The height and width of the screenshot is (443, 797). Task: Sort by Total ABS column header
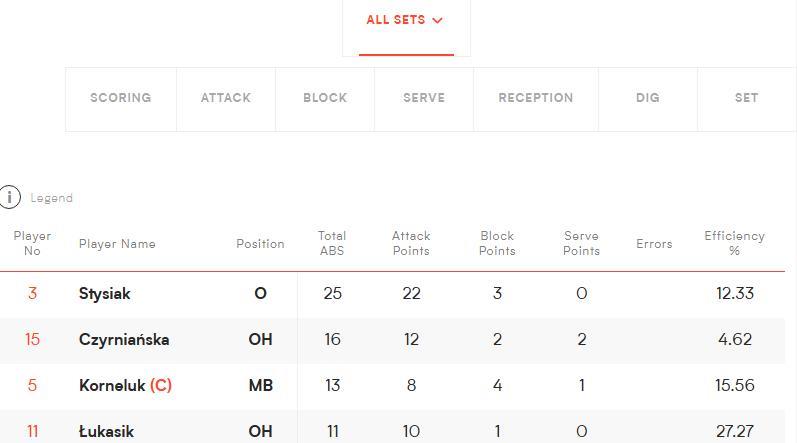332,243
